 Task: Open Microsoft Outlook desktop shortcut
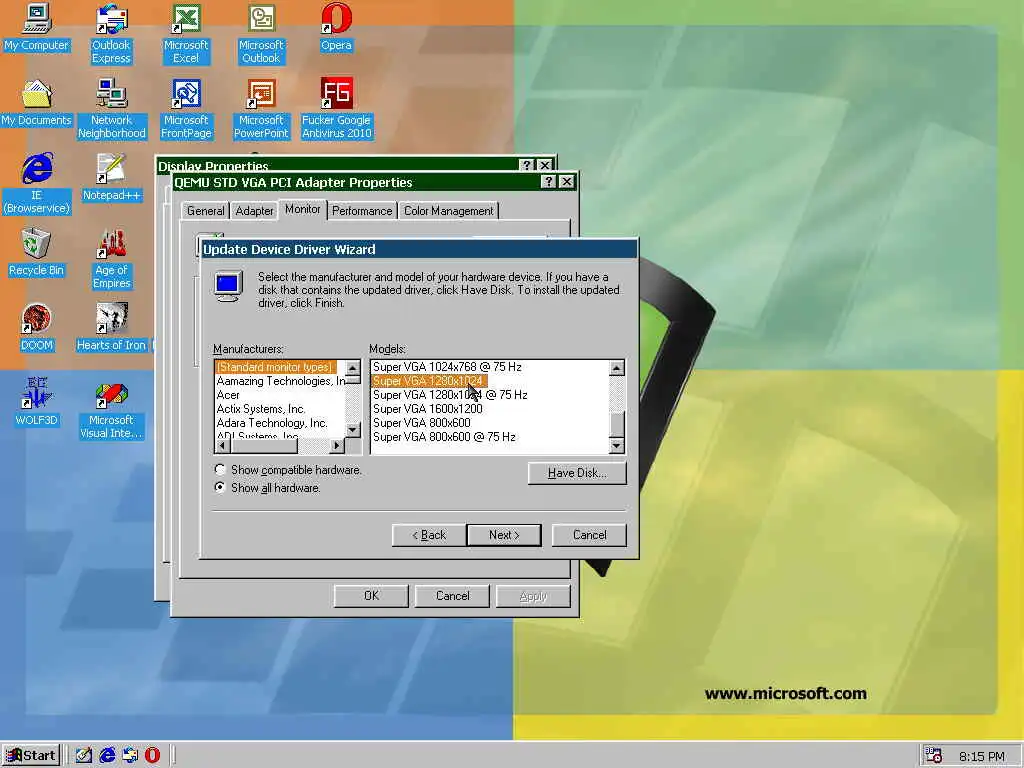click(261, 34)
